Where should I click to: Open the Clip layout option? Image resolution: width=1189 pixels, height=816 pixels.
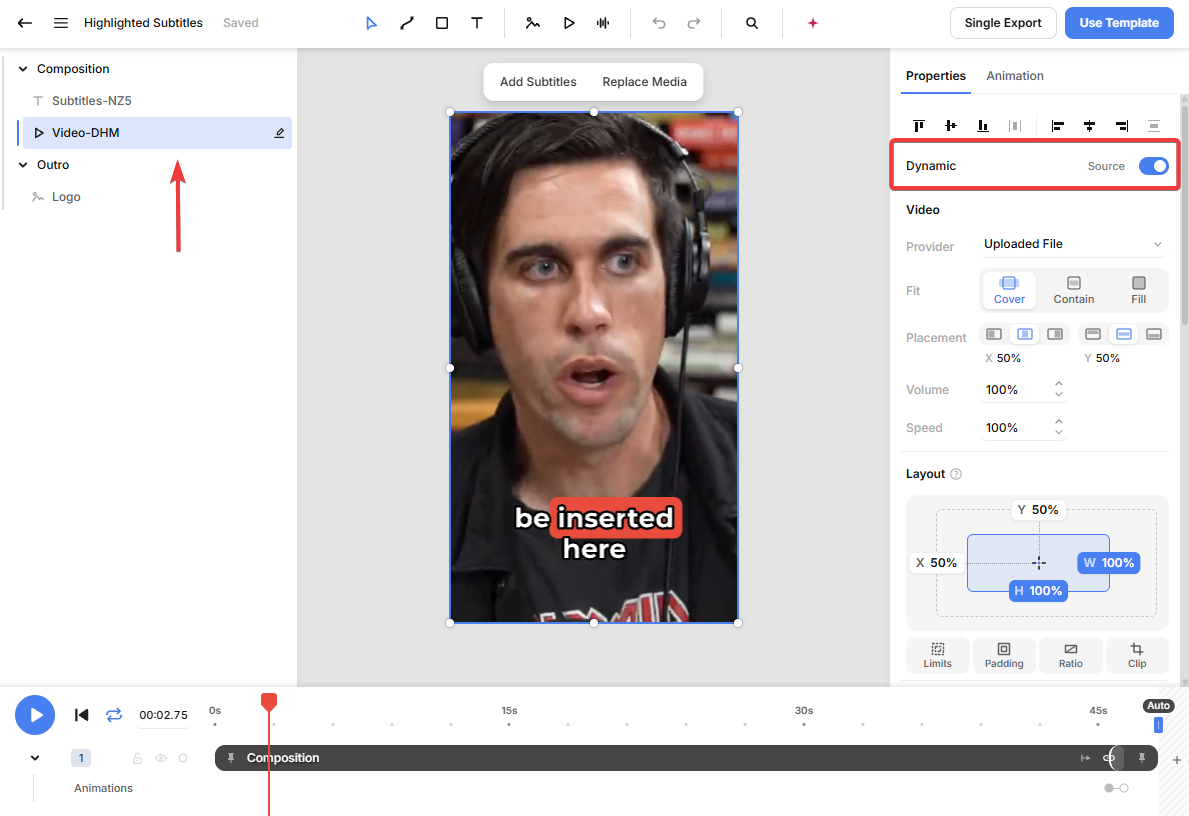point(1137,655)
